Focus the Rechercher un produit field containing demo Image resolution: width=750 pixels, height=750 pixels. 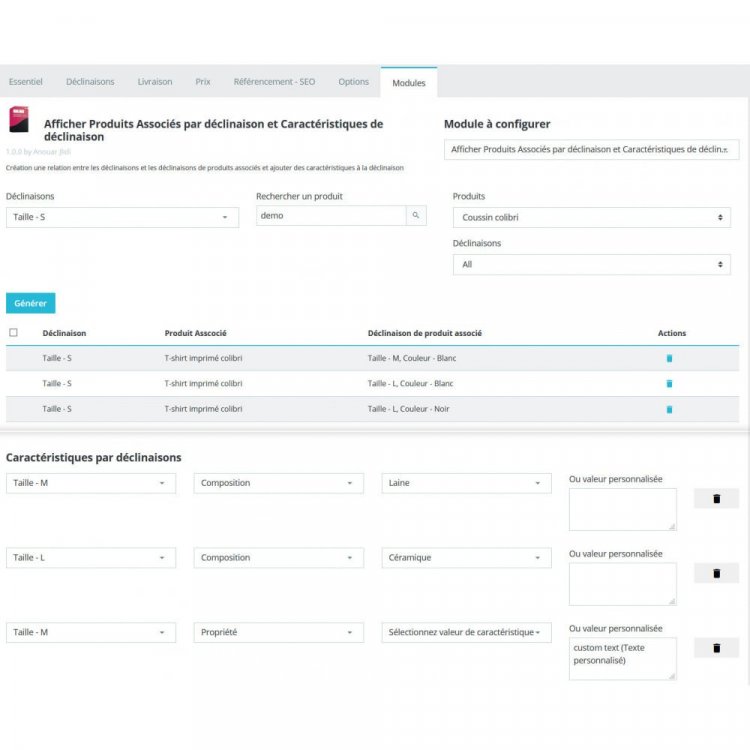(x=331, y=216)
